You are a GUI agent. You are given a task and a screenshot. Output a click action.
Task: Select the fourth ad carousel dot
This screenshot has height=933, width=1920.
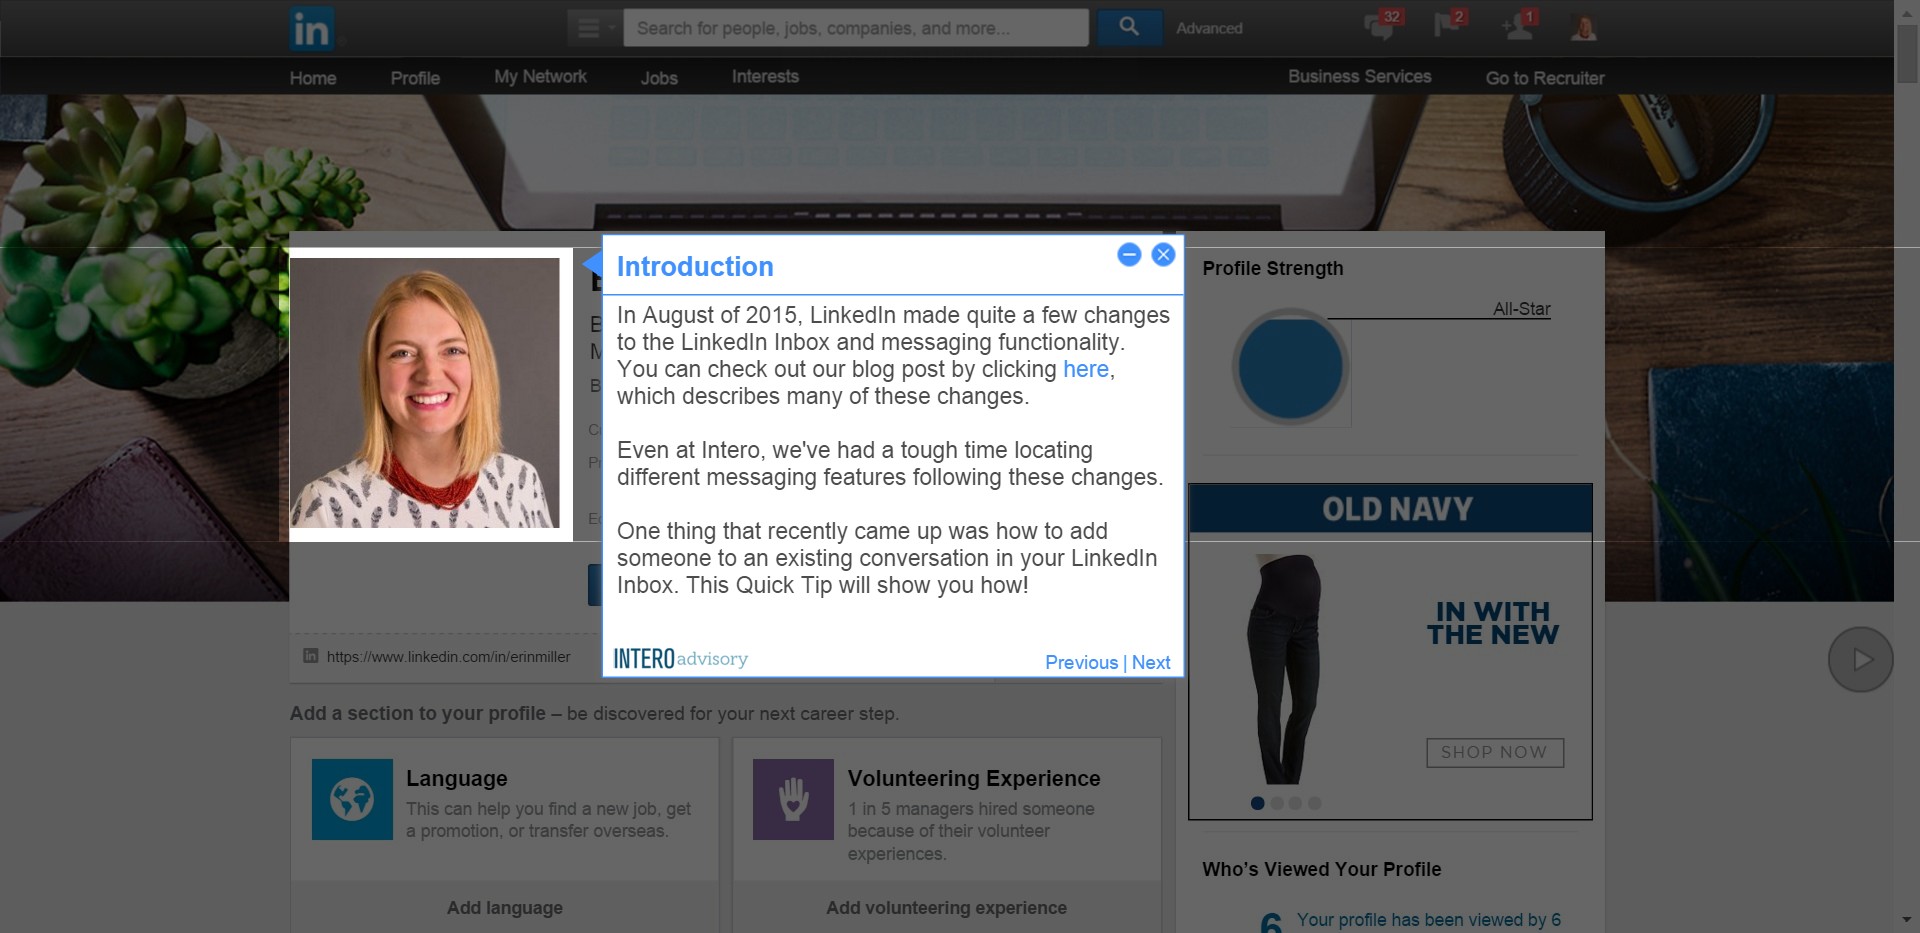1315,803
